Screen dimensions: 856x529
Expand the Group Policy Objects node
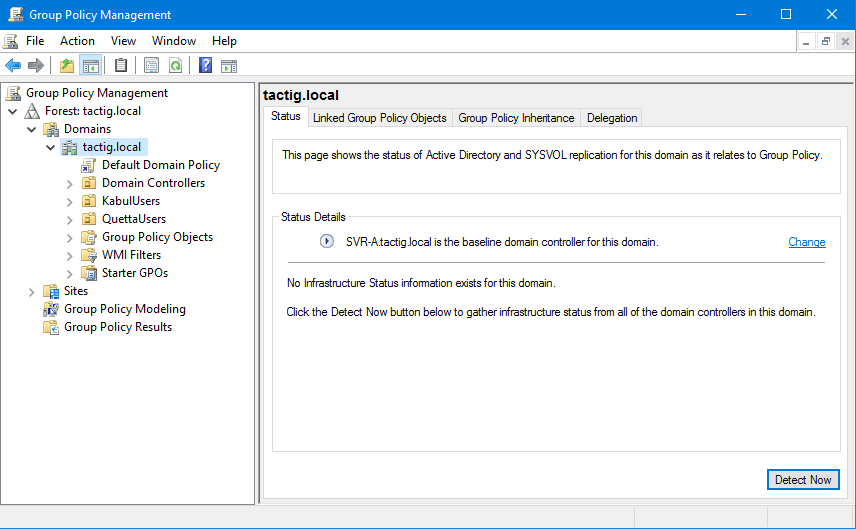pyautogui.click(x=69, y=238)
